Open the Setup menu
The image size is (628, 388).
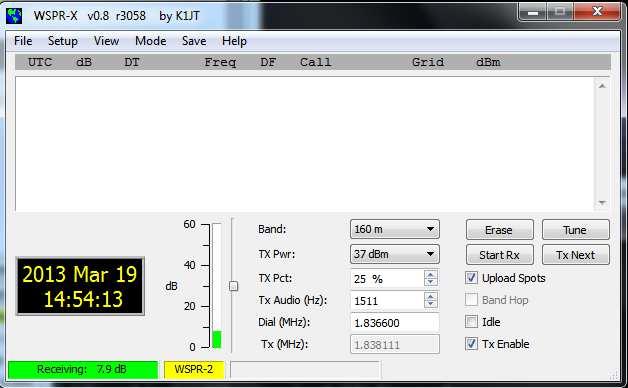[62, 41]
